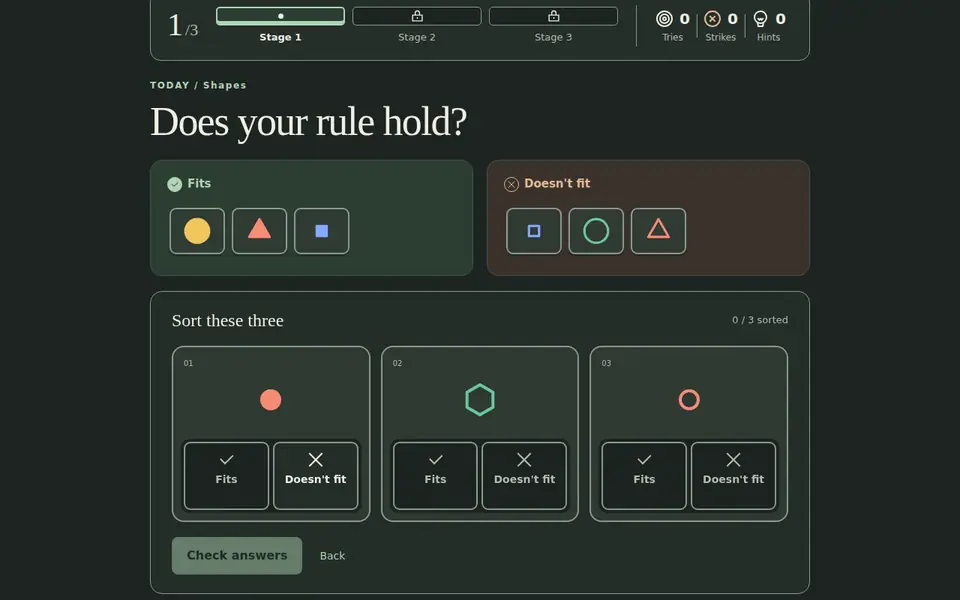Screen dimensions: 960x600
Task: Click the coral outlined ring on card 03
Action: tap(689, 400)
